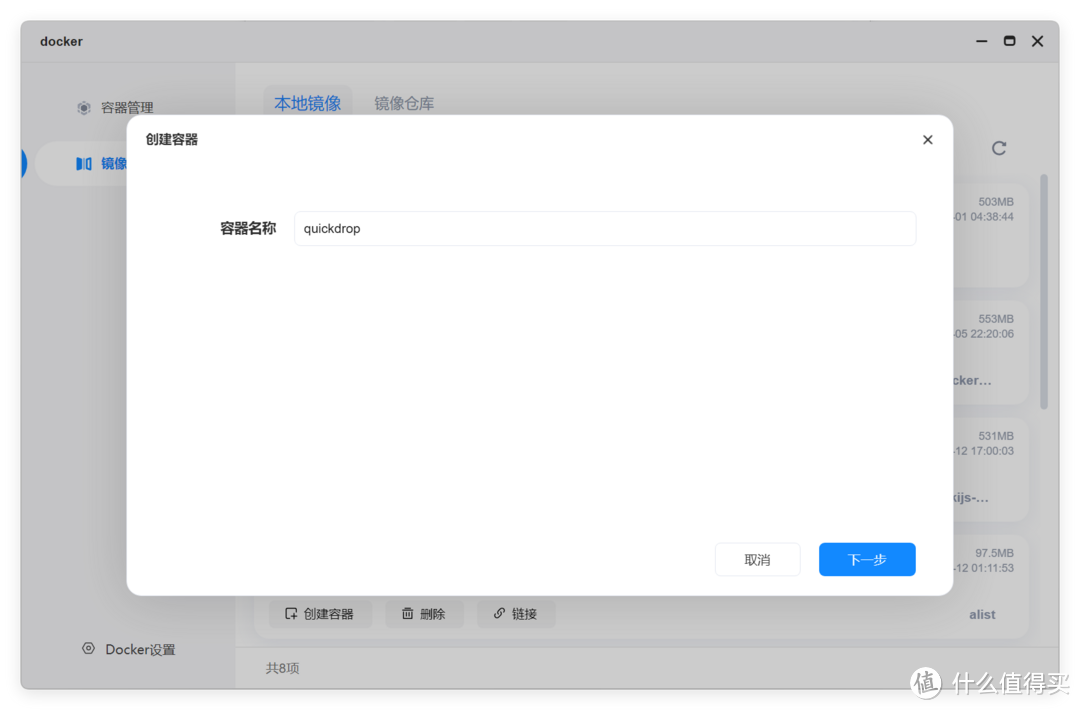Switch to the 镜像仓库 tab
Viewport: 1080px width, 710px height.
pos(404,103)
